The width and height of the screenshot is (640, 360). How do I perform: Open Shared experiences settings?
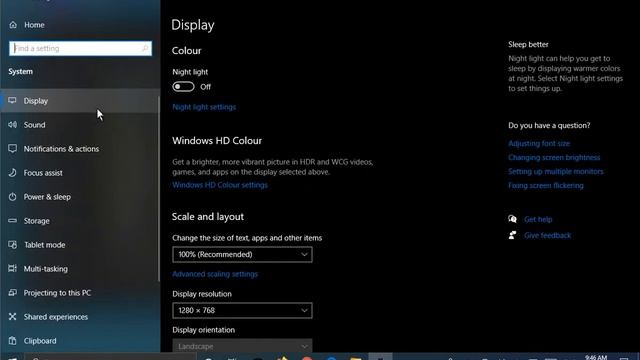coord(80,317)
